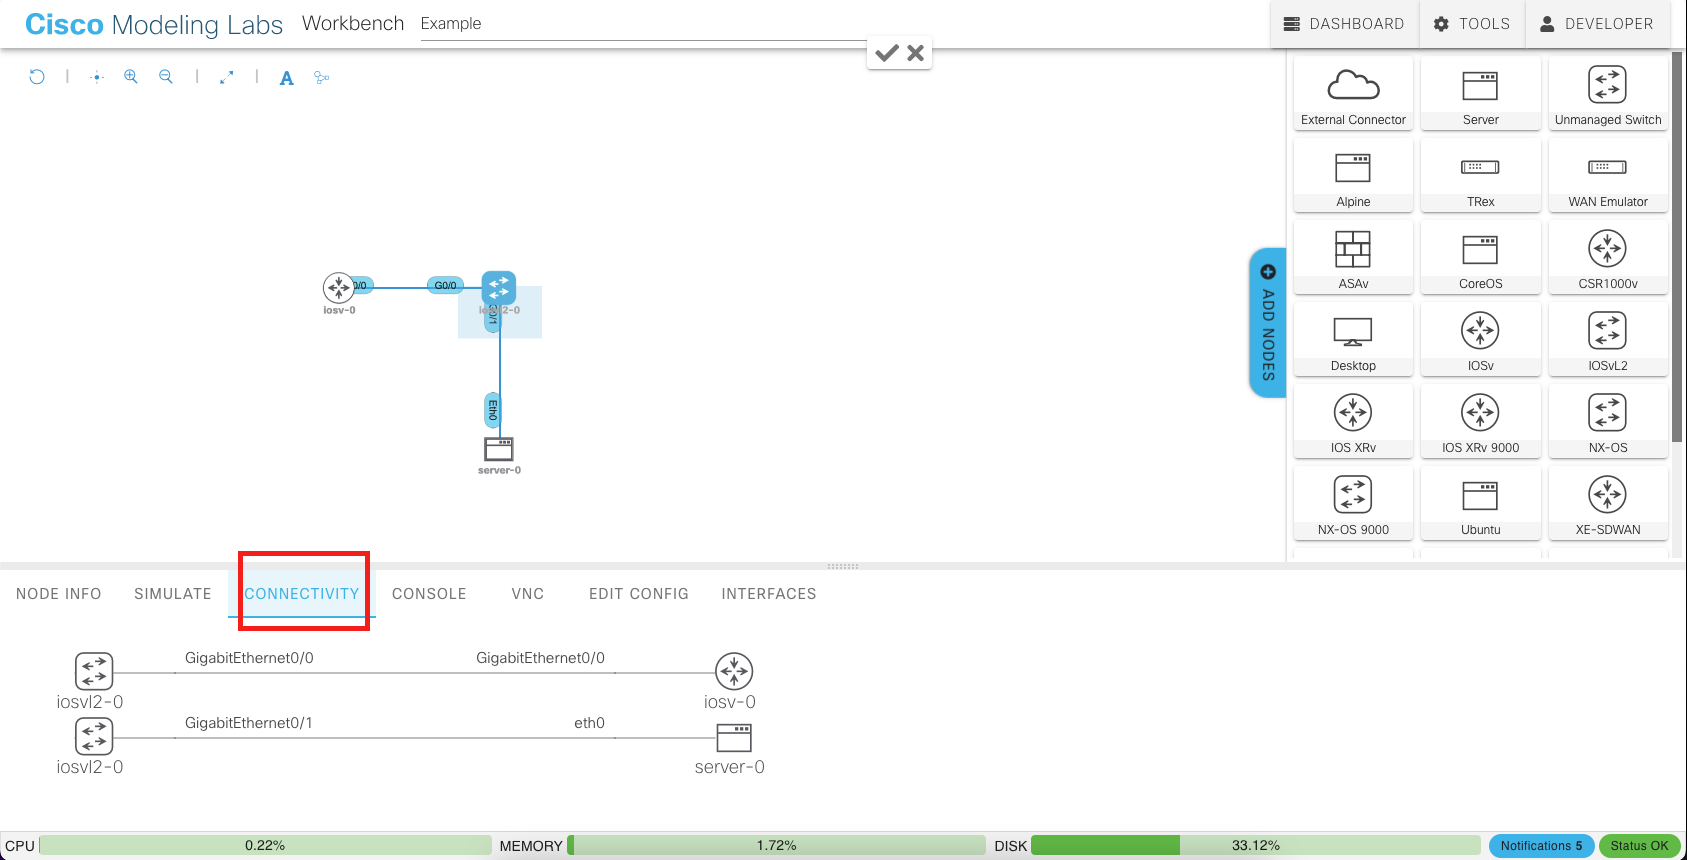Click Status OK indicator
This screenshot has width=1687, height=860.
click(x=1639, y=846)
